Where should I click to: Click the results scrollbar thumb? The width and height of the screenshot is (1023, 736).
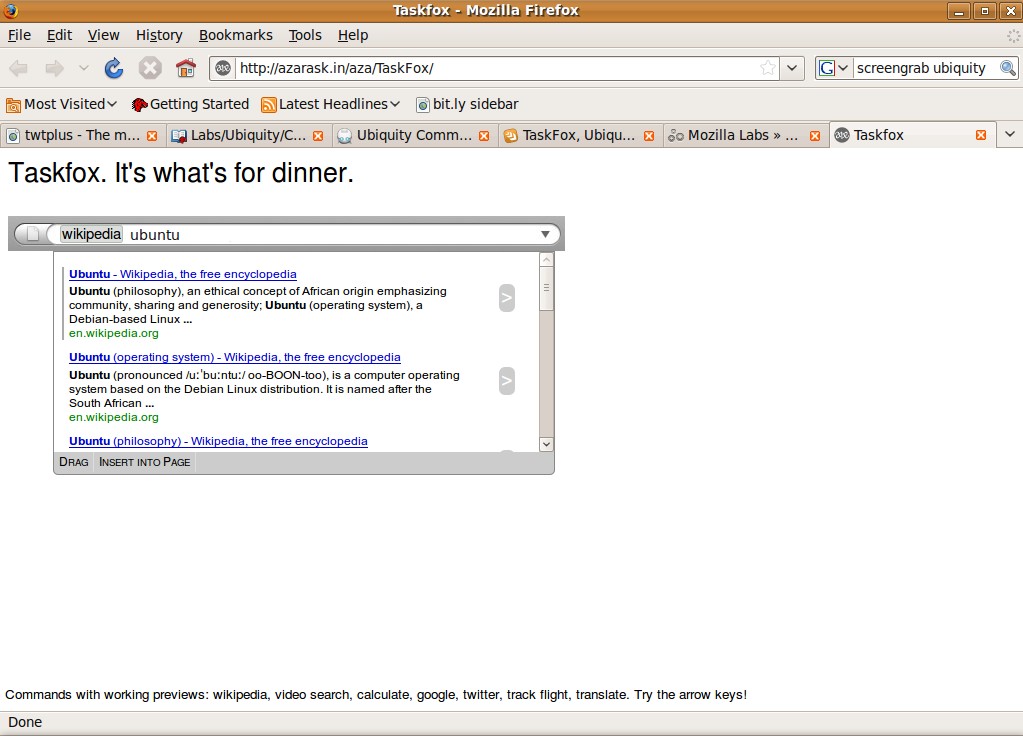pos(547,288)
